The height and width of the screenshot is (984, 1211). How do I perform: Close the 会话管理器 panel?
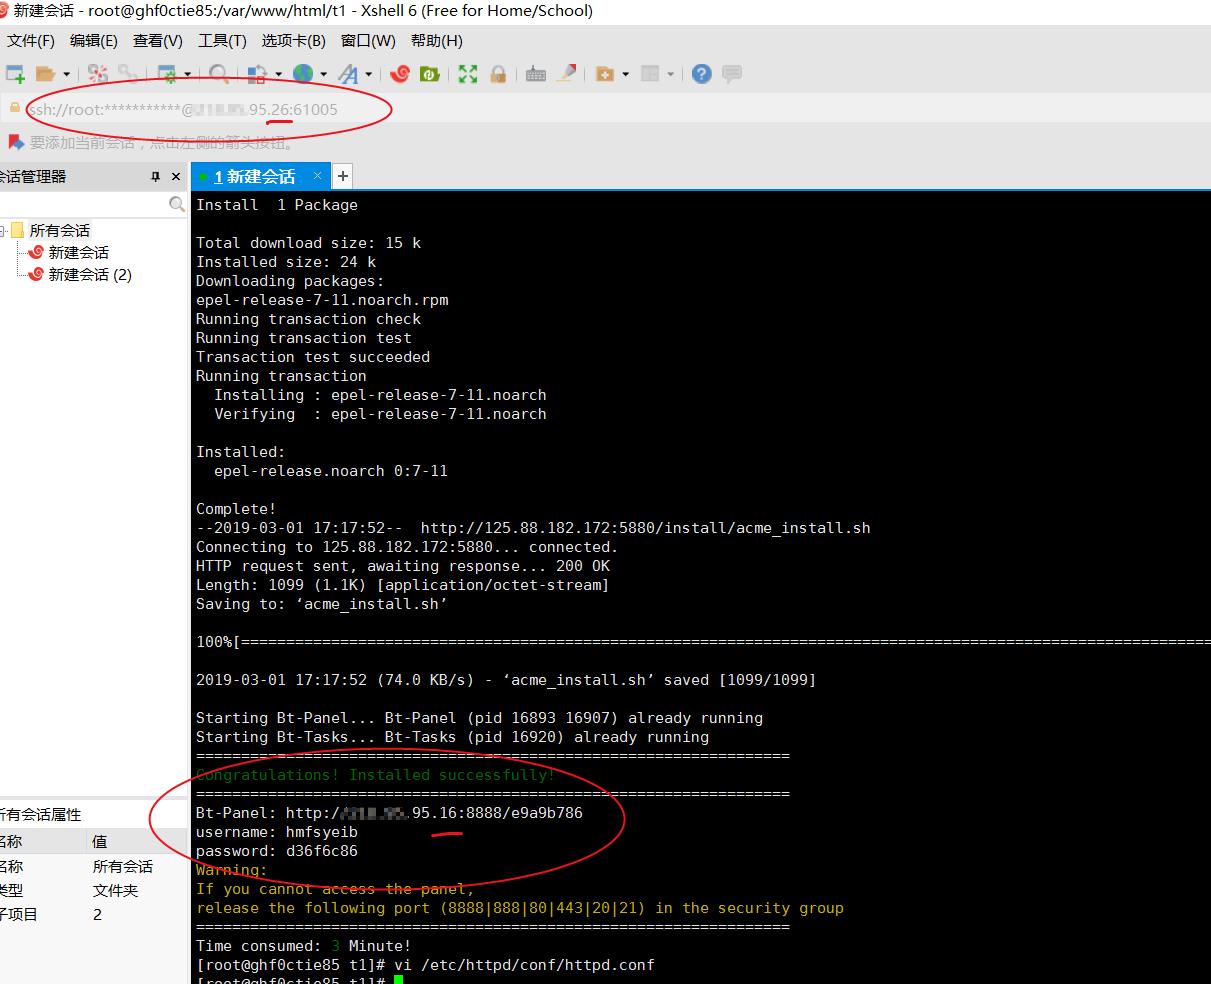tap(176, 176)
